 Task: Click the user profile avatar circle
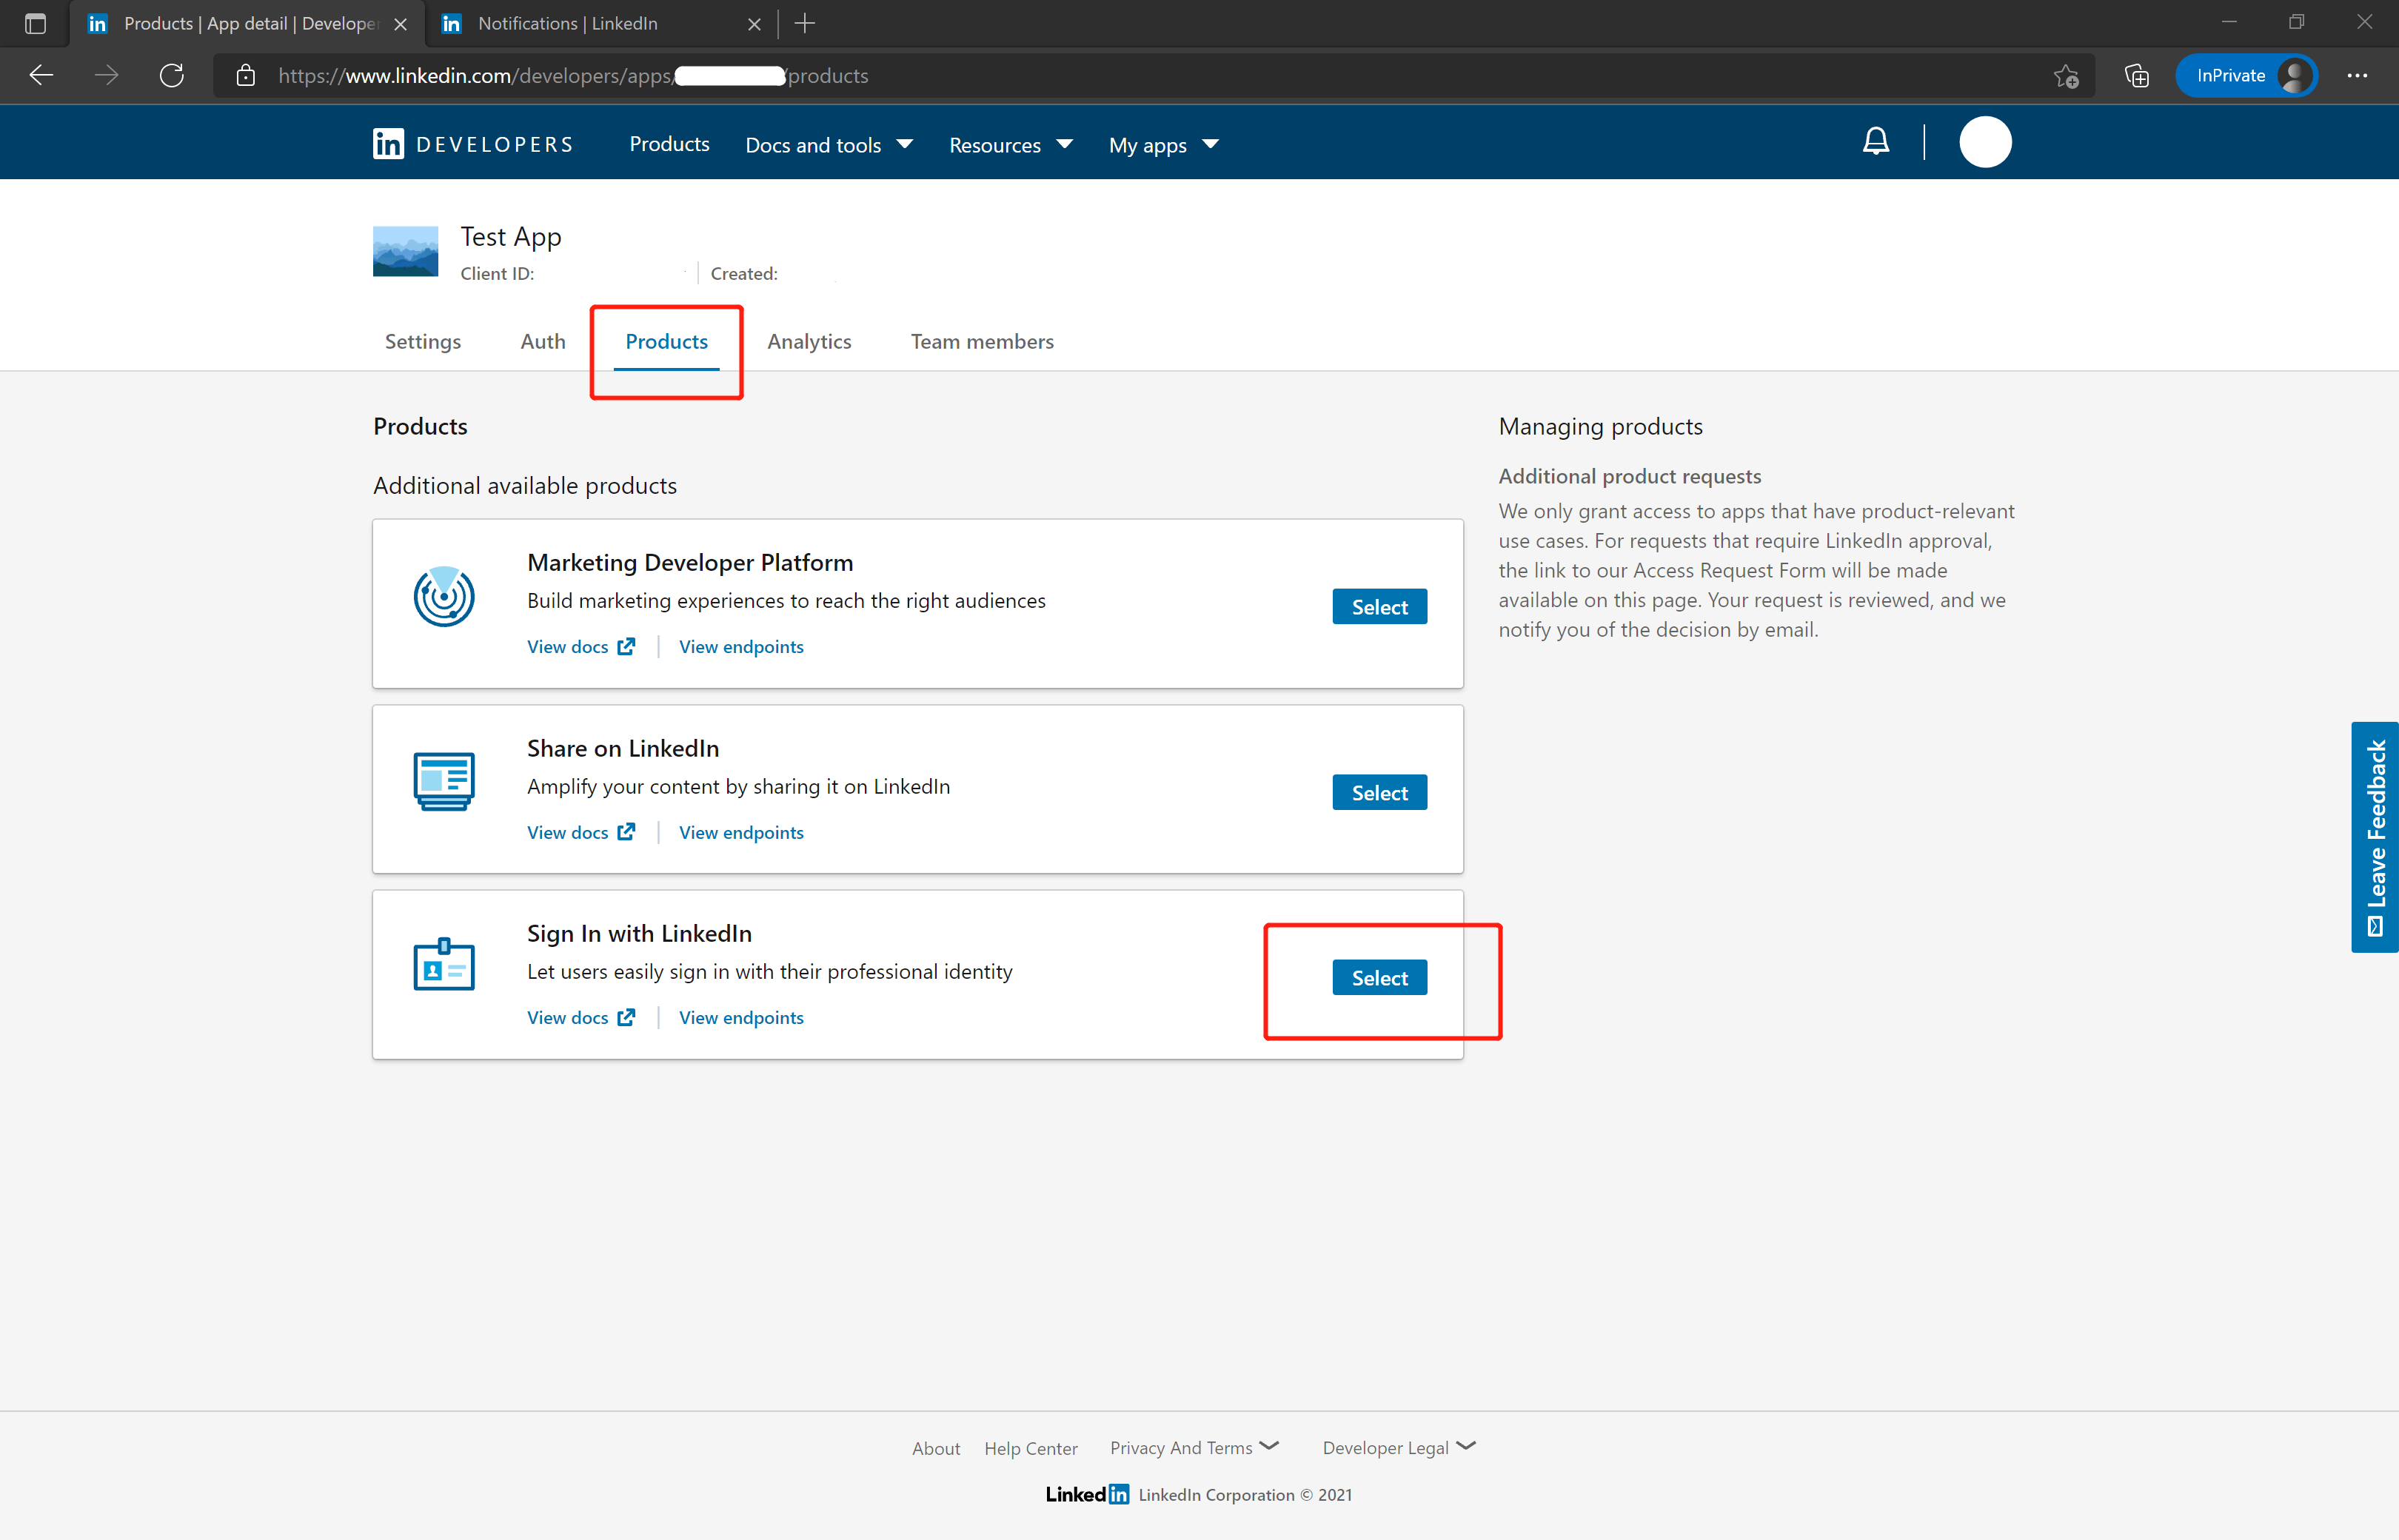tap(1984, 142)
